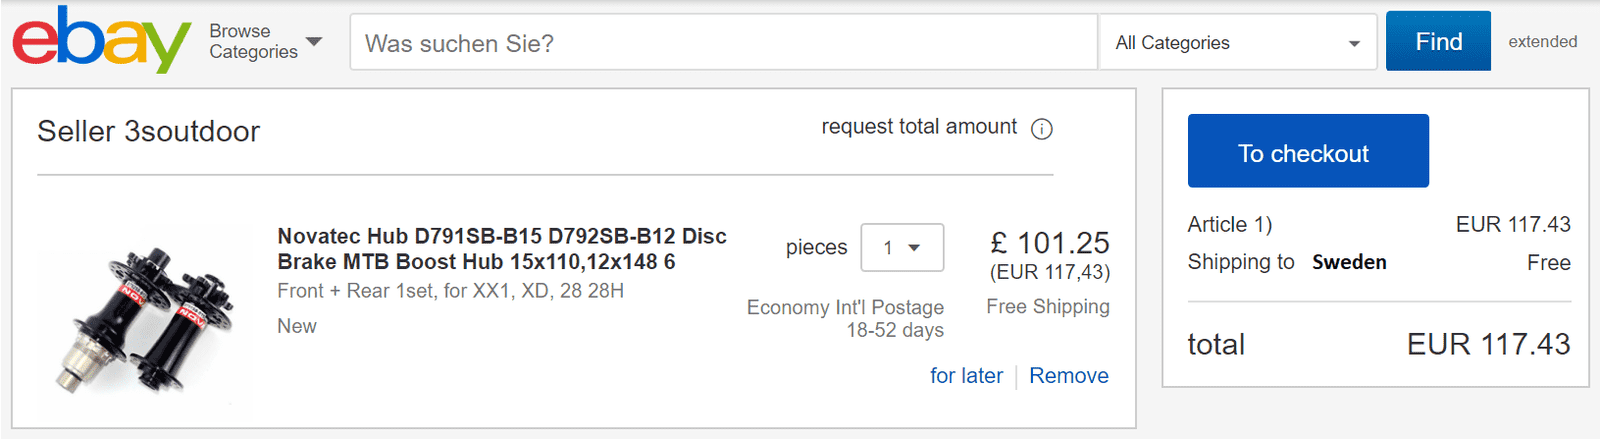Click the To checkout button
This screenshot has width=1600, height=439.
(x=1307, y=151)
